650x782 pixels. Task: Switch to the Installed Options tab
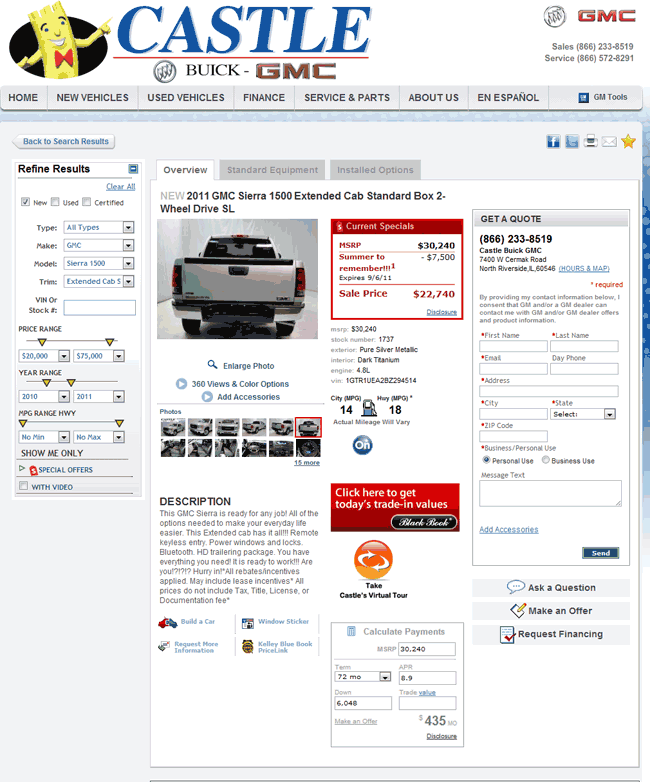pos(375,170)
